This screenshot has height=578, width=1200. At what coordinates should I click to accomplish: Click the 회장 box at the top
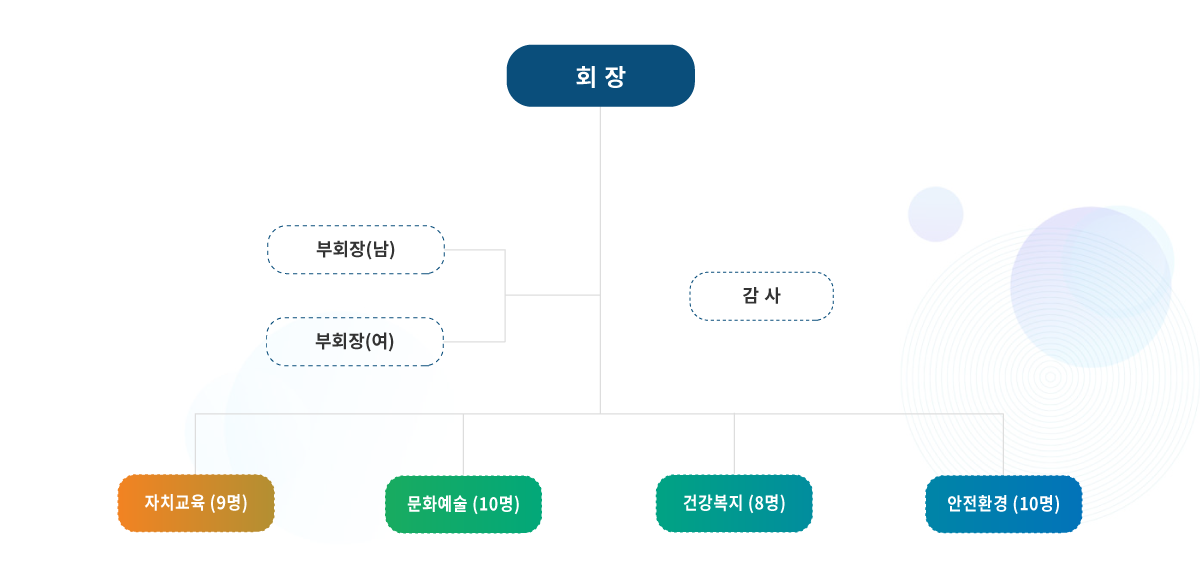click(x=600, y=76)
